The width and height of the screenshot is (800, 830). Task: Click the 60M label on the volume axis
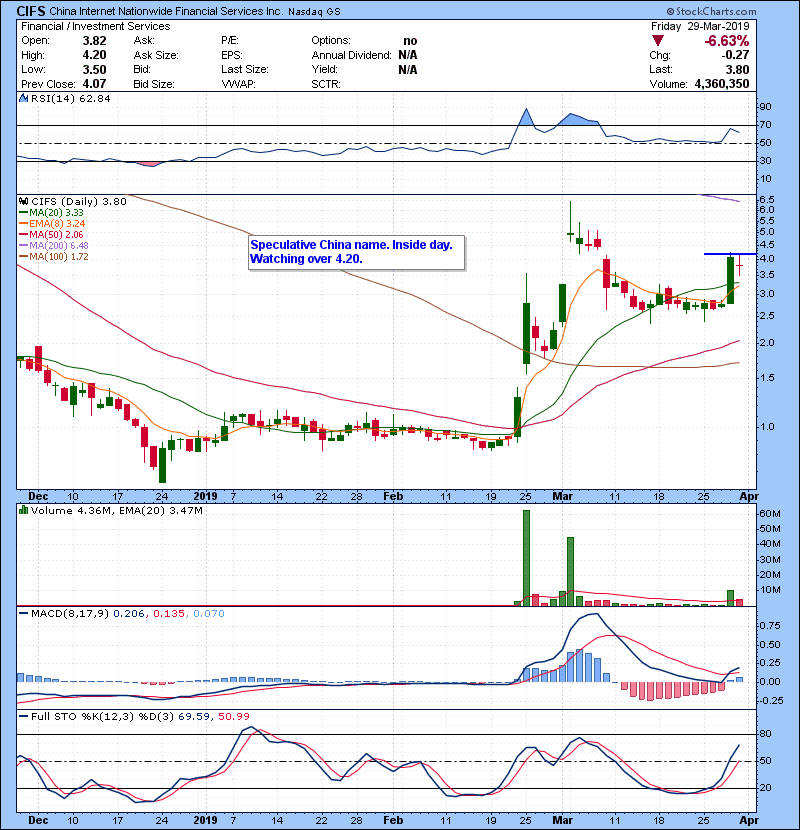coord(770,513)
